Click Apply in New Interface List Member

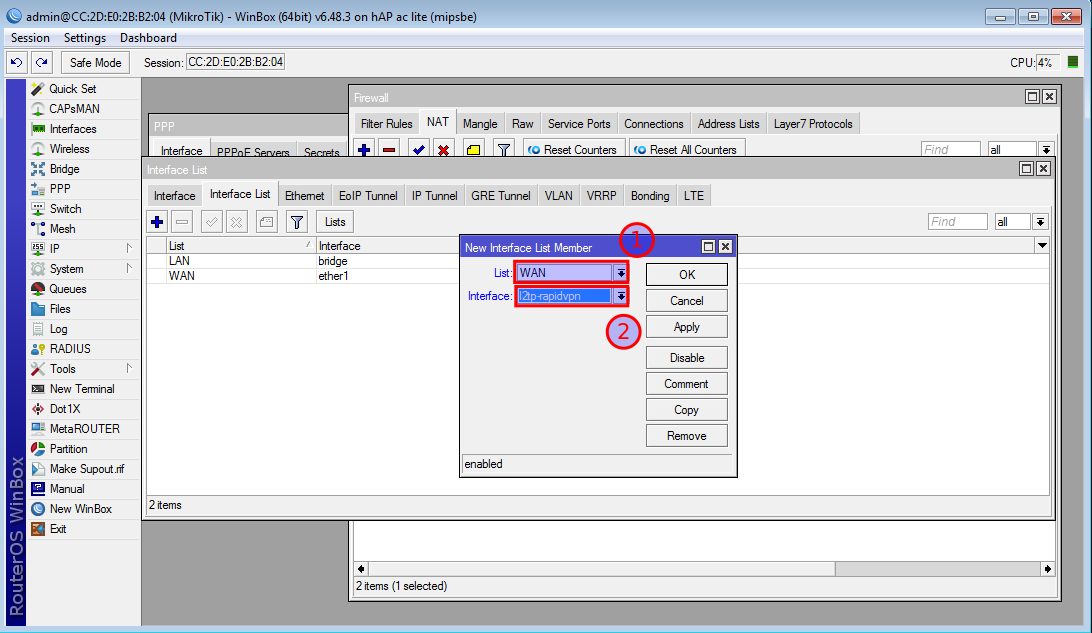(x=687, y=327)
